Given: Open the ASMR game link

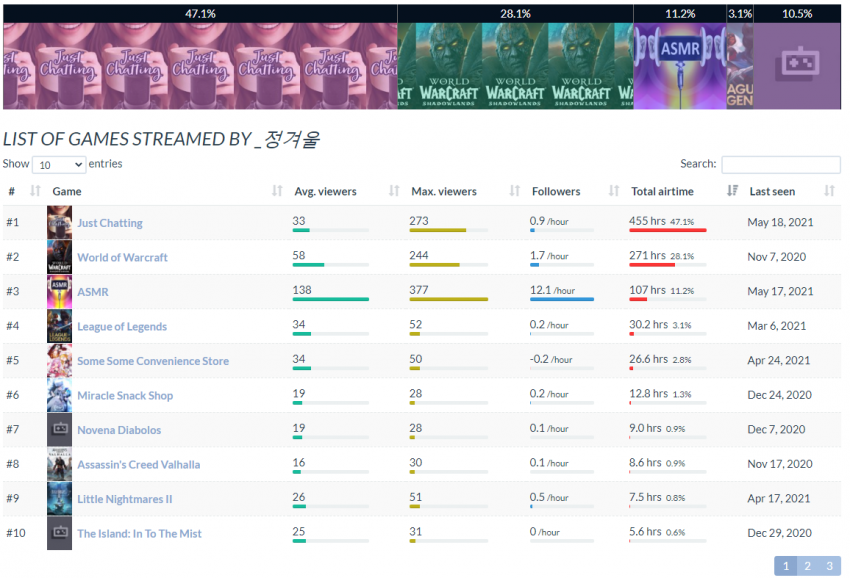Looking at the screenshot, I should pos(93,292).
